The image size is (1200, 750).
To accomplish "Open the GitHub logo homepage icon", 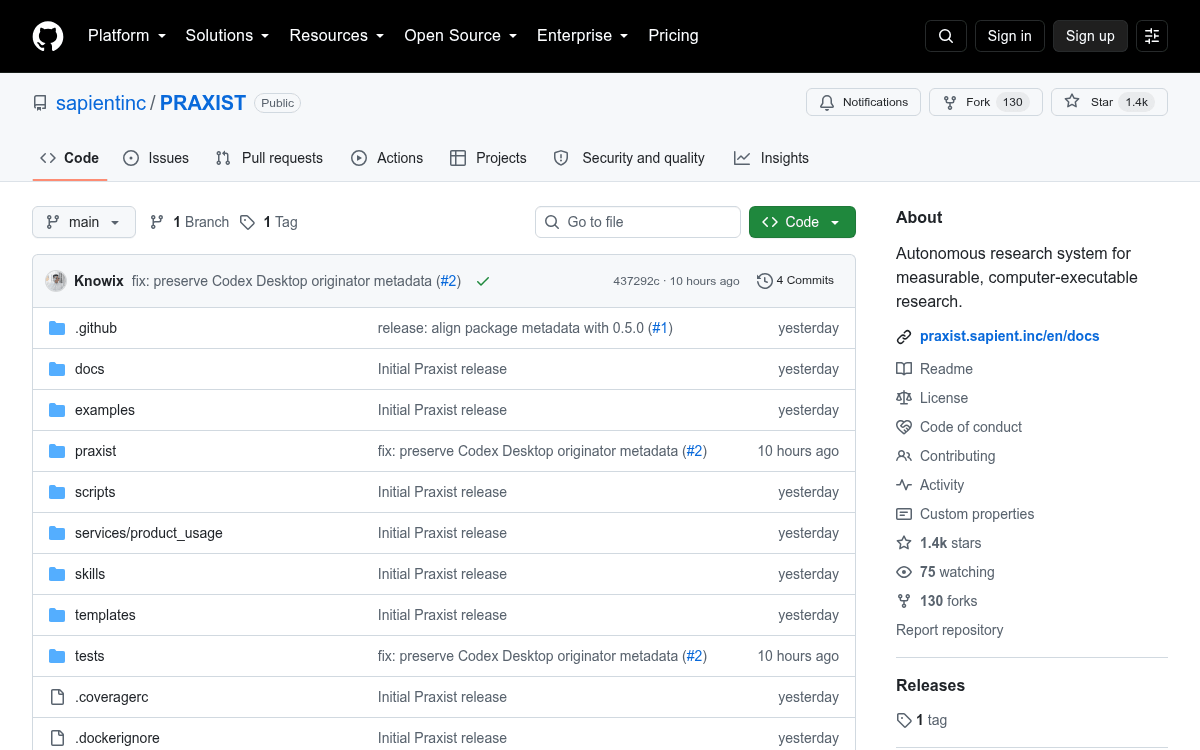I will coord(48,36).
